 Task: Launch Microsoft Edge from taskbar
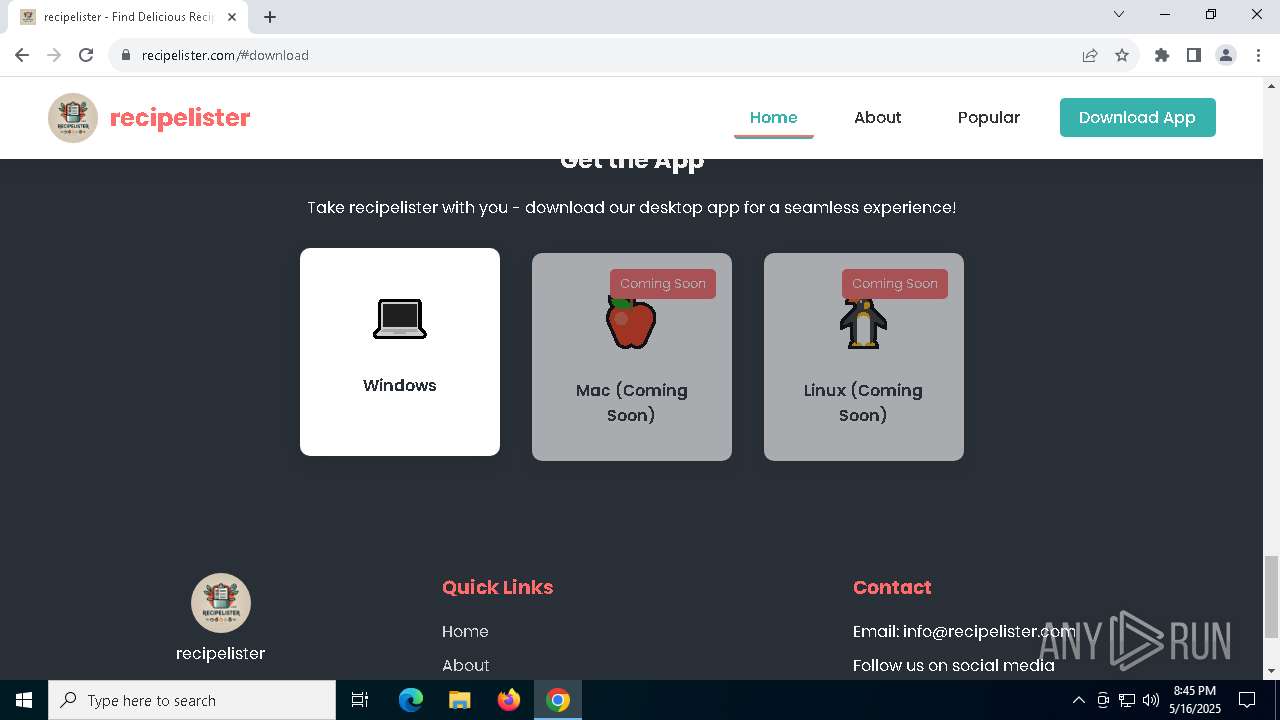(411, 700)
